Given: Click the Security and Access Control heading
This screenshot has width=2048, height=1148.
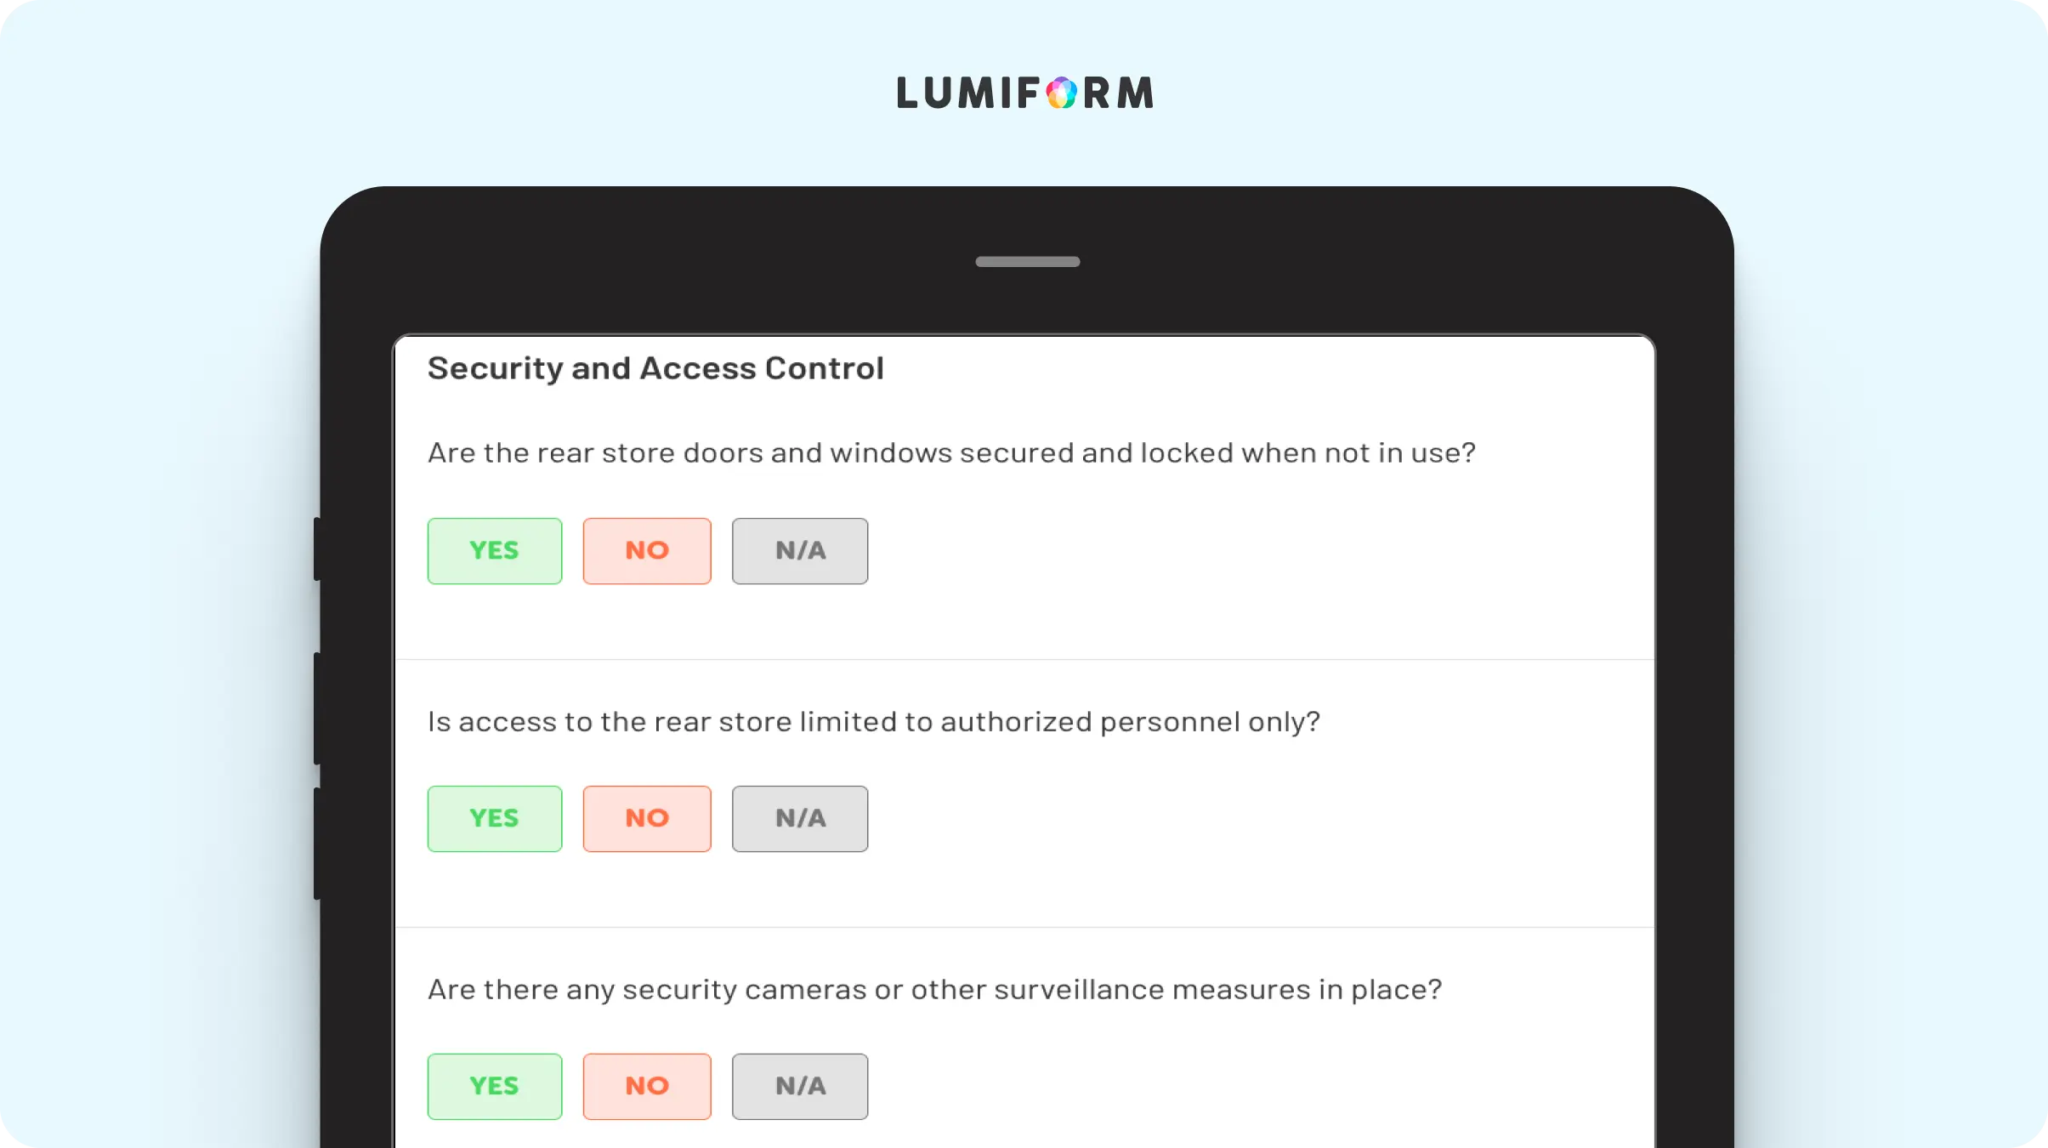Looking at the screenshot, I should [655, 369].
